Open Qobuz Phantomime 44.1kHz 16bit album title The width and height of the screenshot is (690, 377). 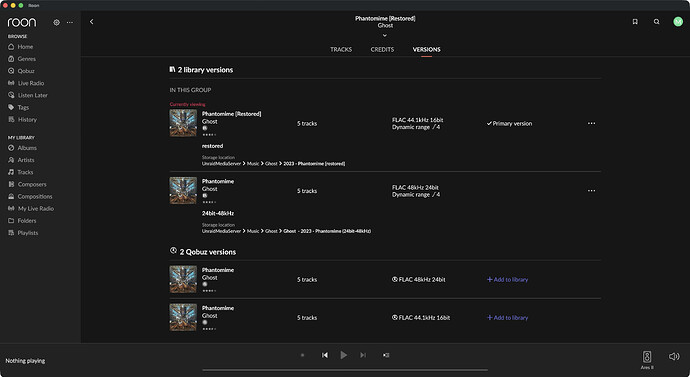coord(218,308)
